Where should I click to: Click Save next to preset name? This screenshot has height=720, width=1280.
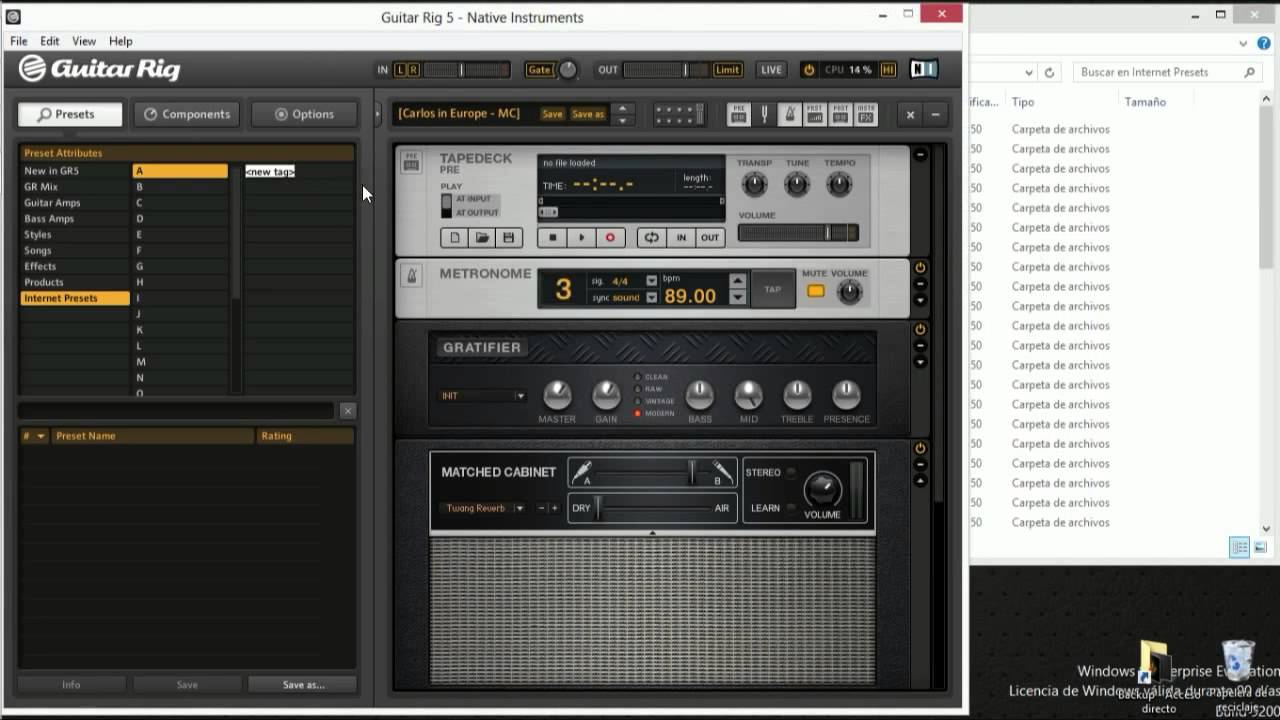[x=552, y=114]
